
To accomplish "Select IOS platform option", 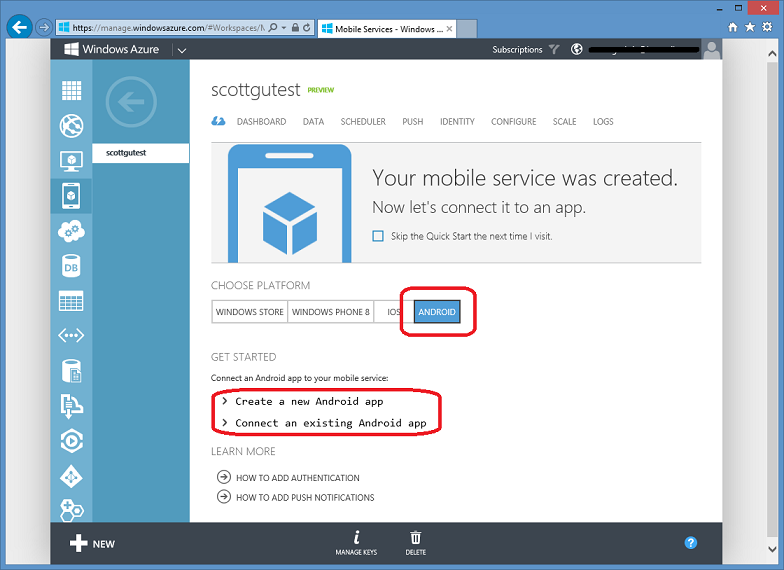I will [x=393, y=312].
